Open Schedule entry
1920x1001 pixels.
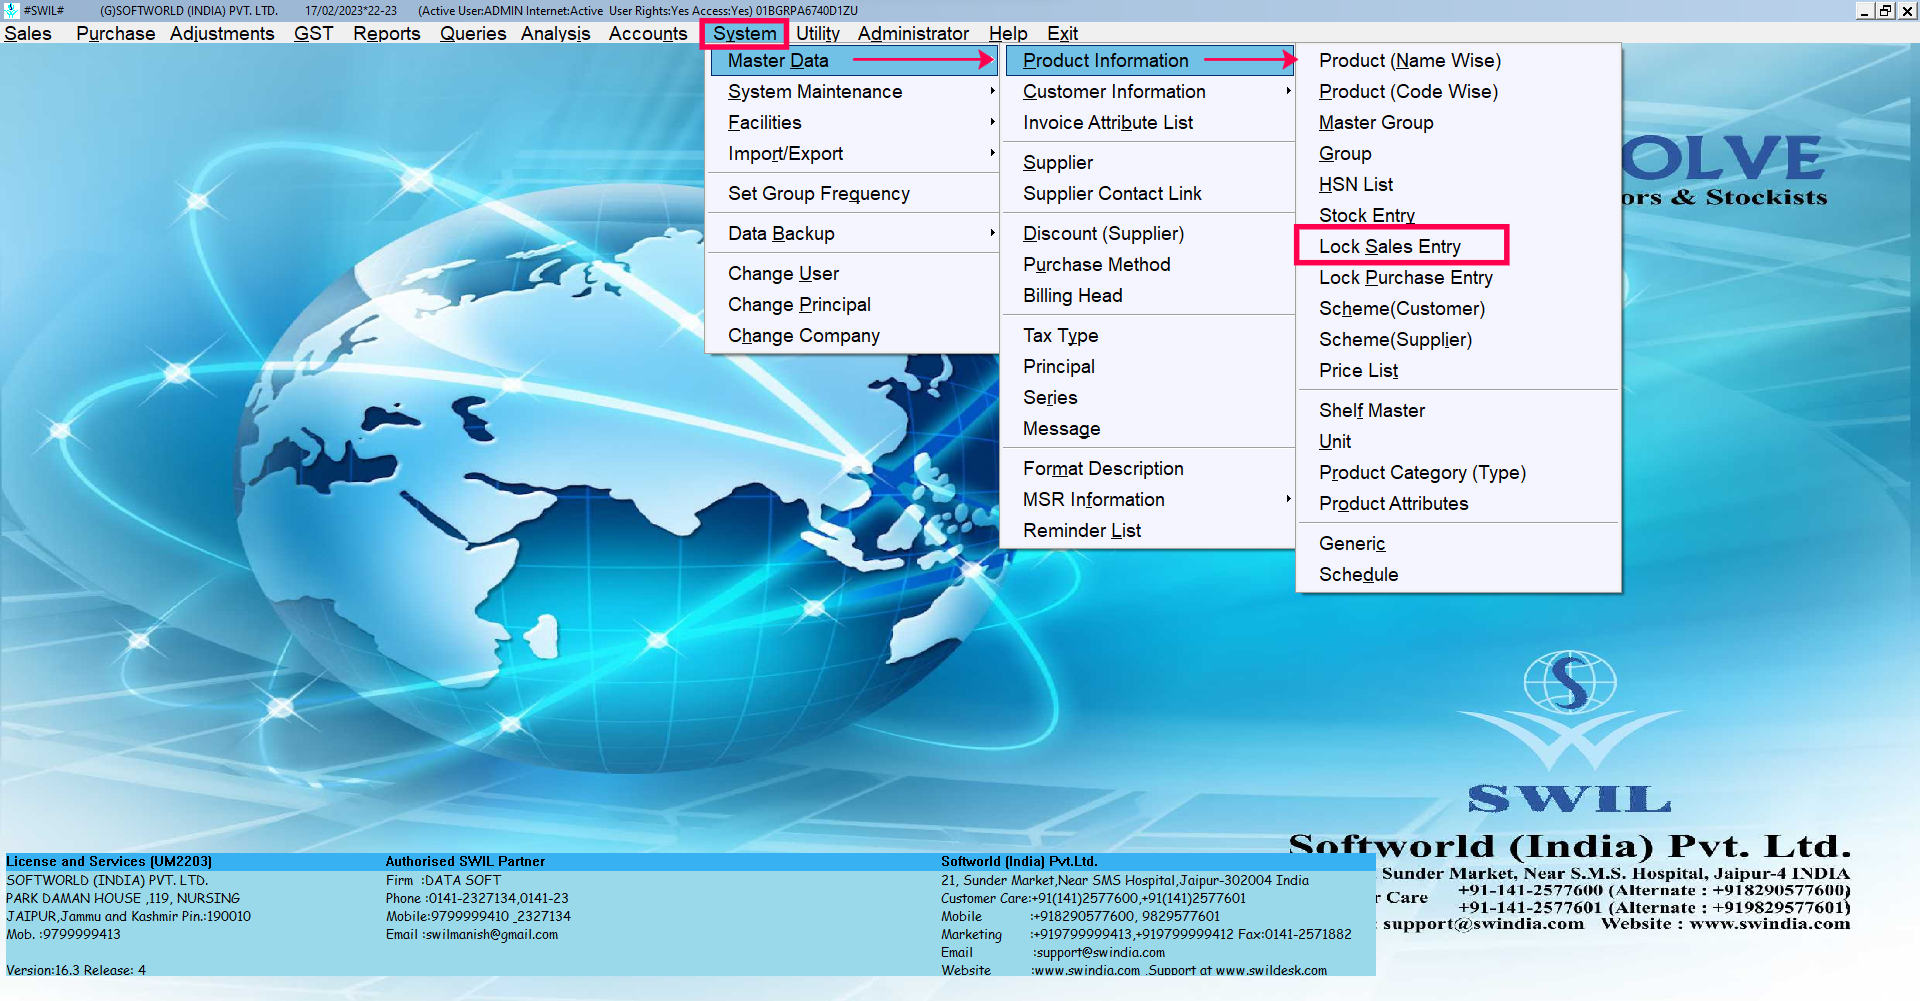[x=1458, y=574]
